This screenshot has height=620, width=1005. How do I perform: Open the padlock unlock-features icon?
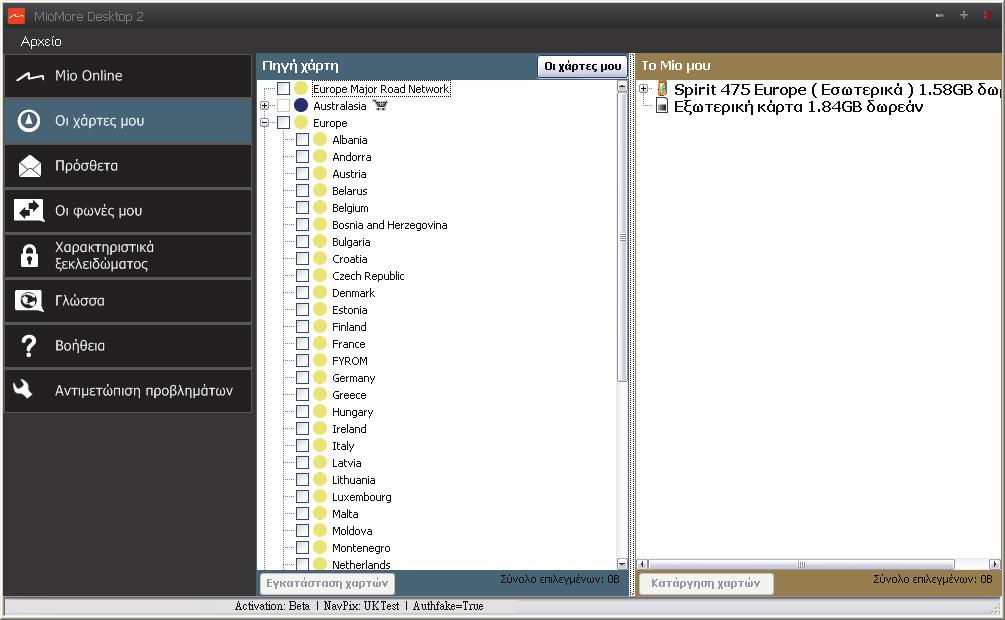[x=29, y=255]
